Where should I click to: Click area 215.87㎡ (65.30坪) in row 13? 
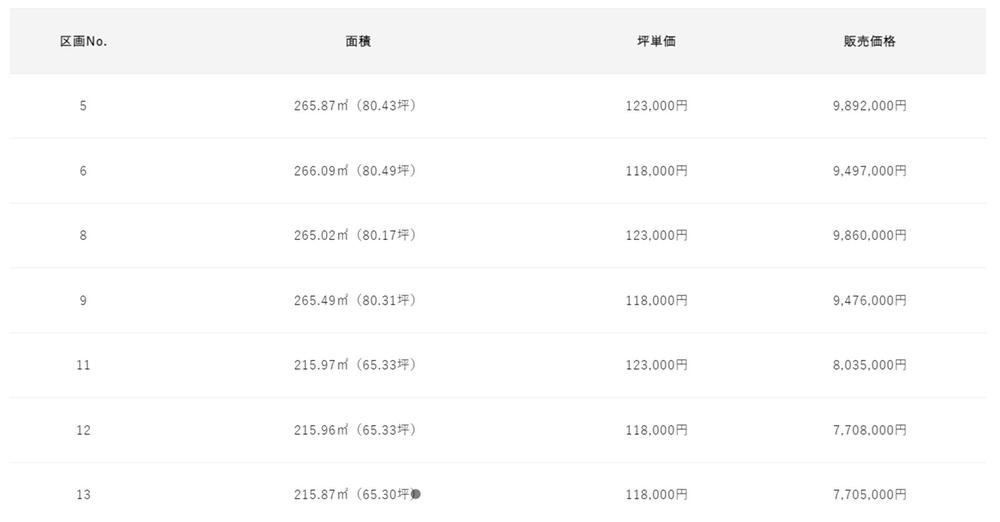(356, 495)
